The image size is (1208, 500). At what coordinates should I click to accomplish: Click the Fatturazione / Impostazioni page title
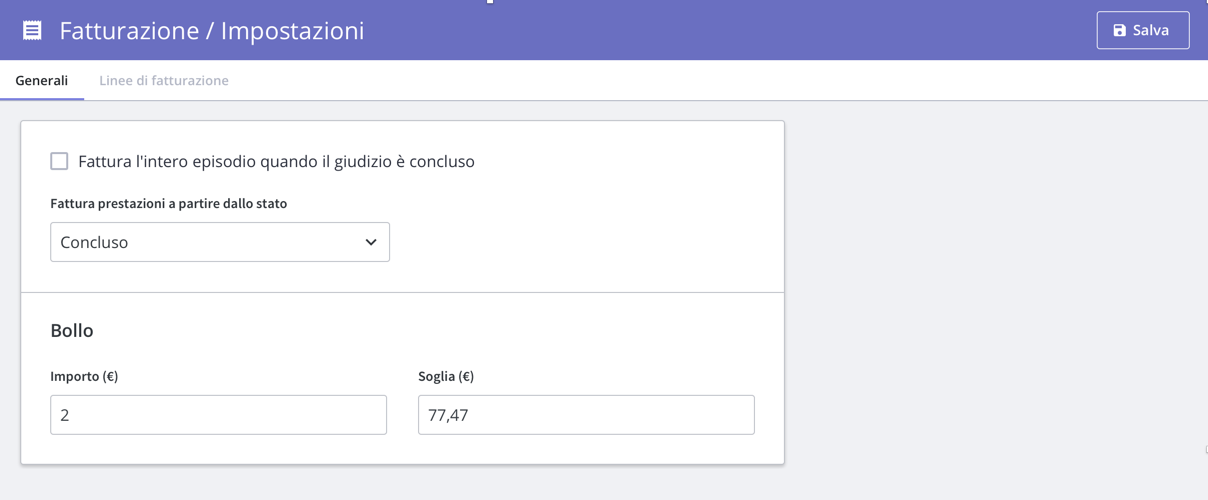(212, 30)
